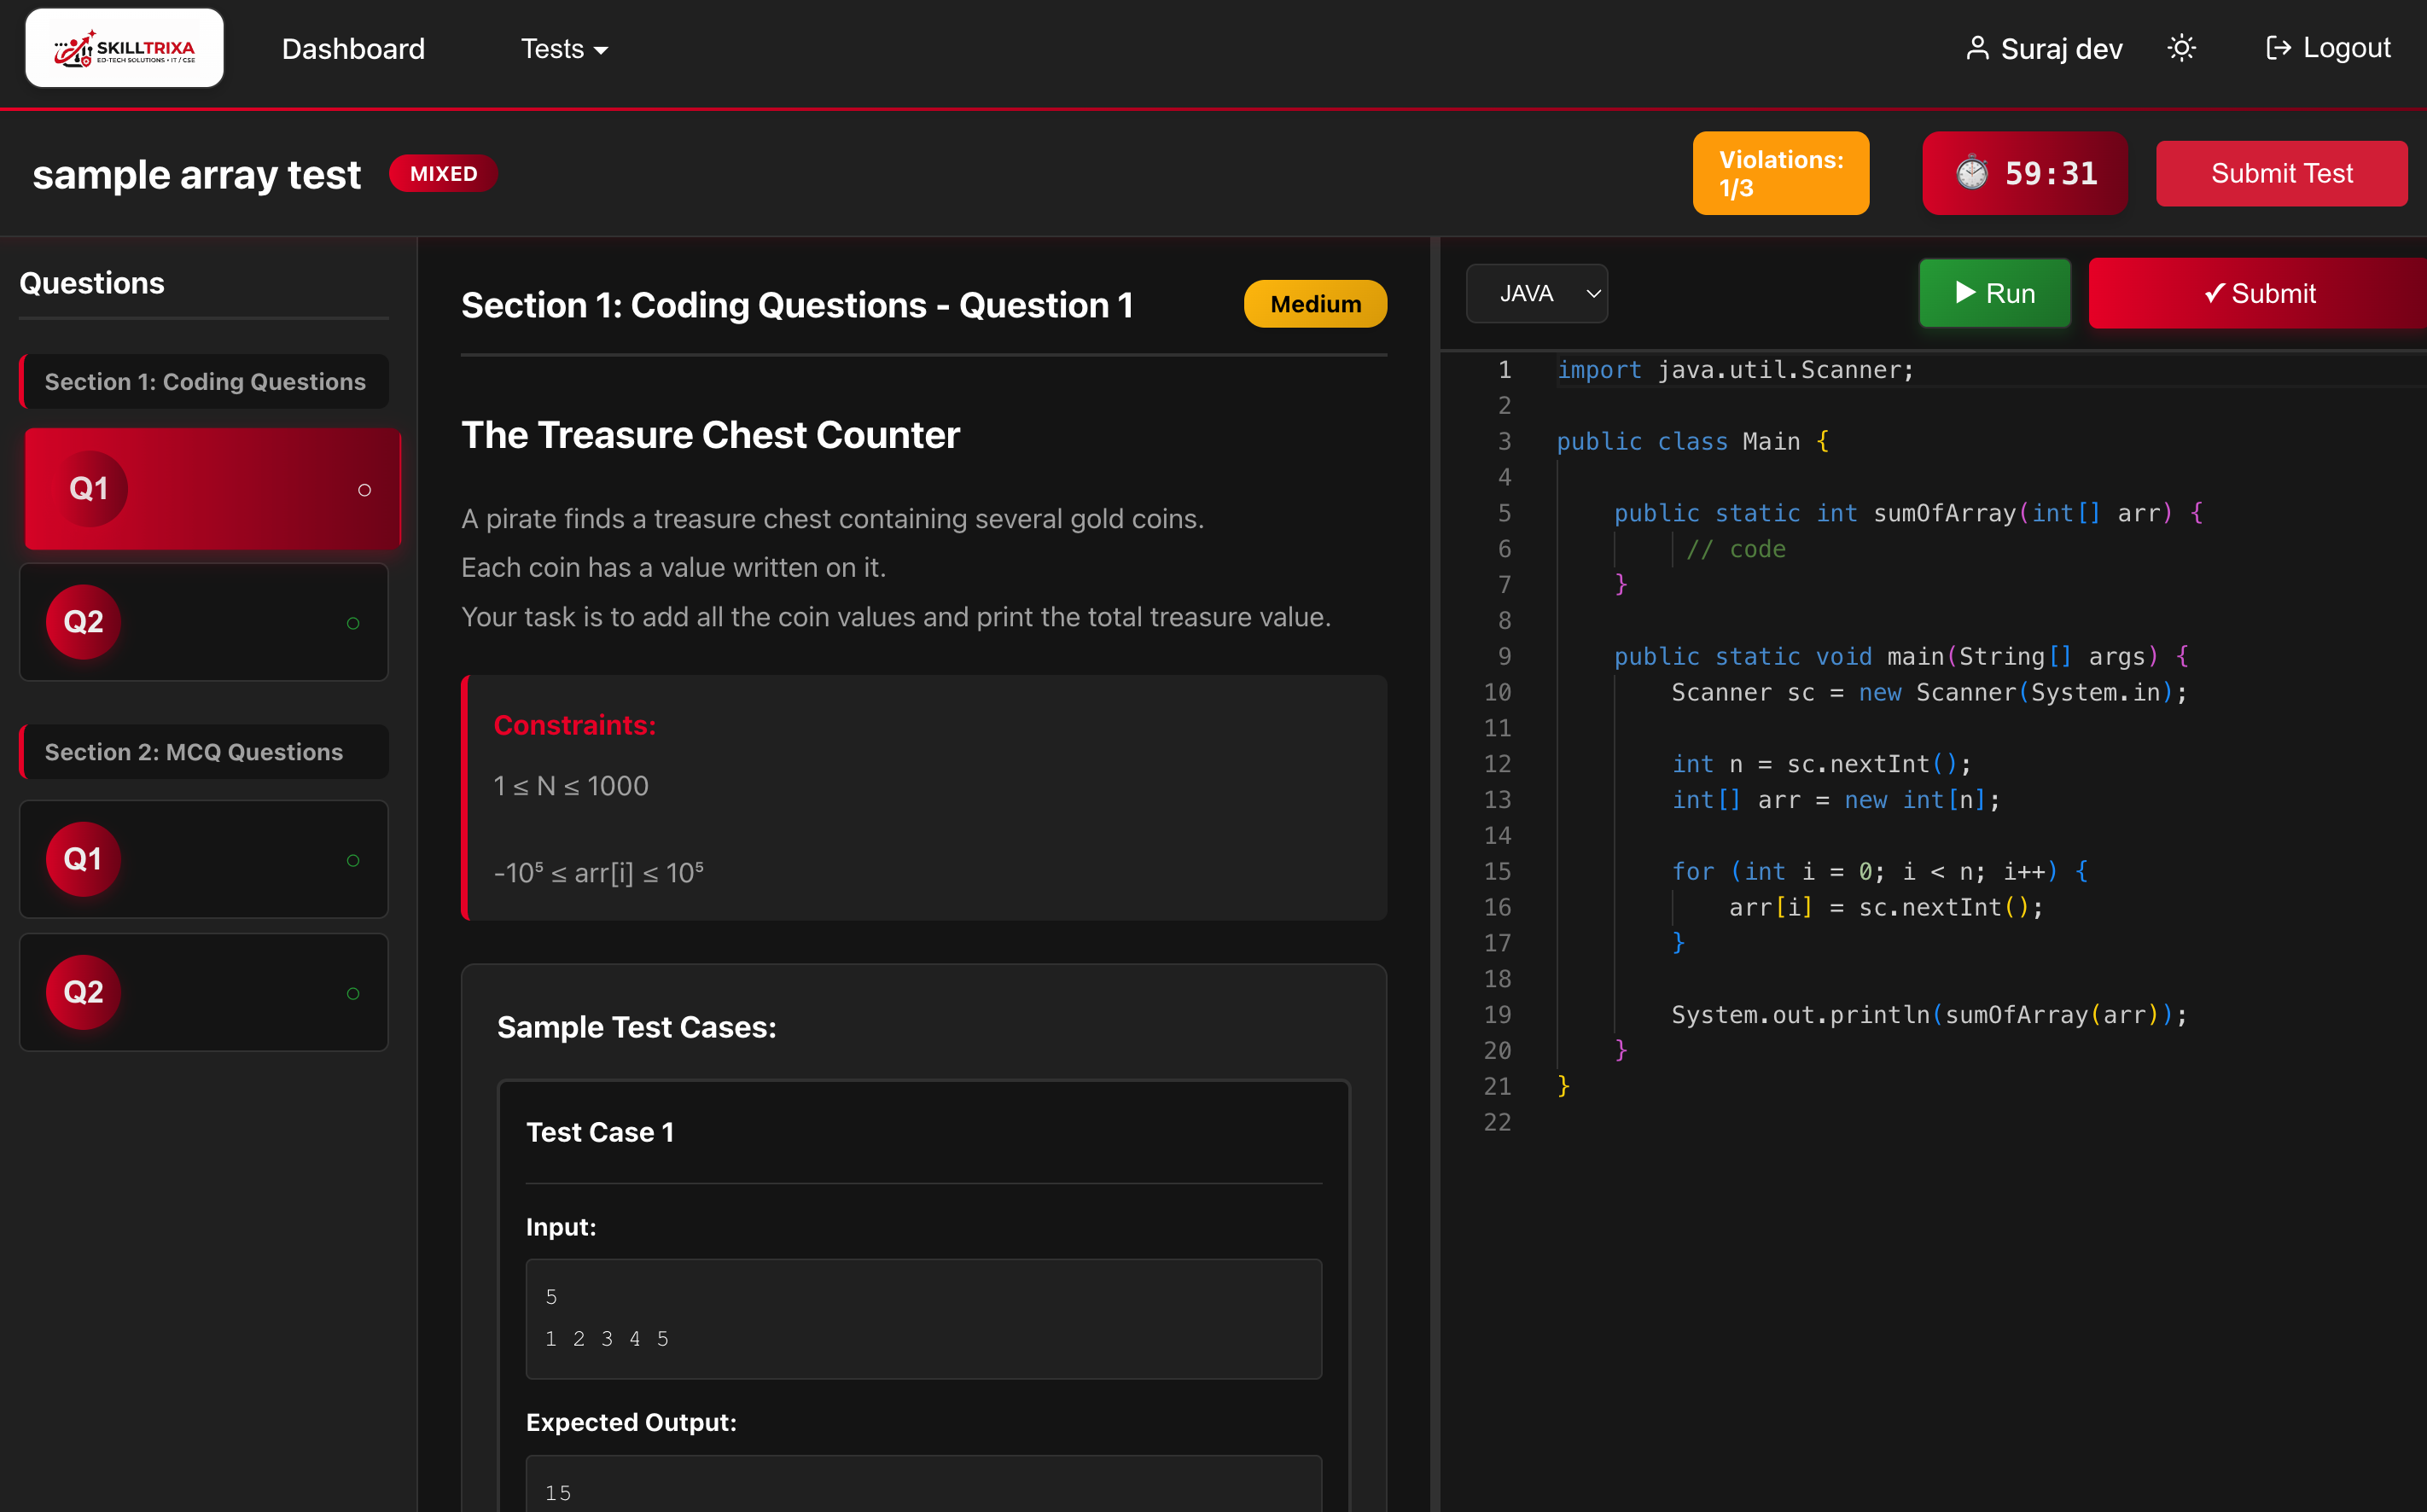Open the JAVA language dropdown

[1536, 293]
